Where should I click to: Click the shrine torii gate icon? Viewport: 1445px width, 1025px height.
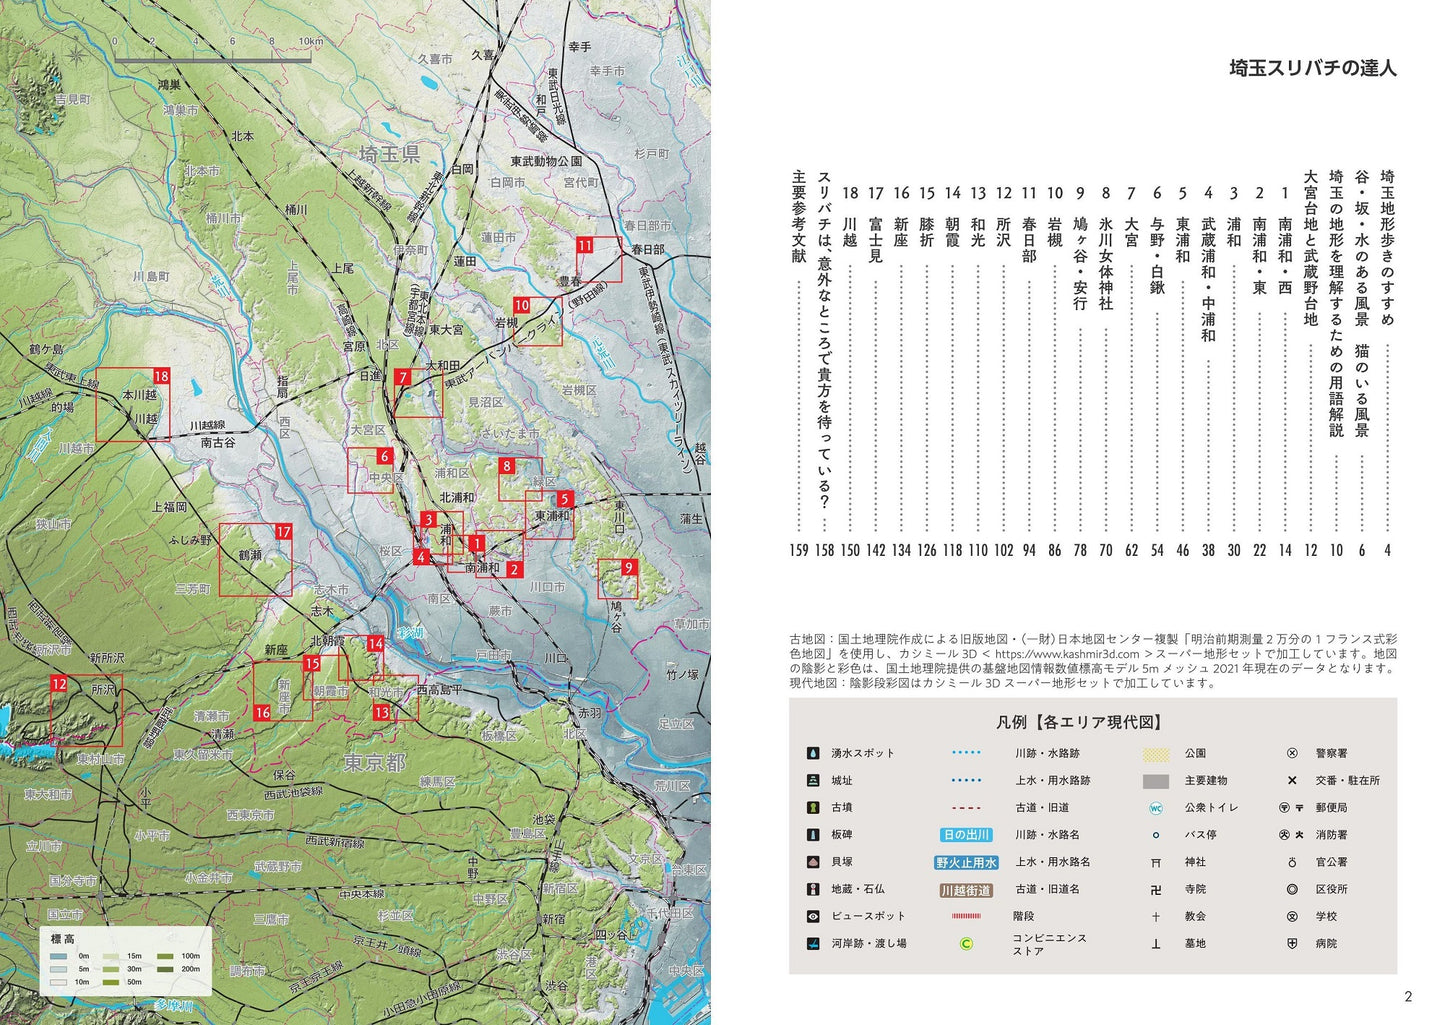tap(1155, 862)
